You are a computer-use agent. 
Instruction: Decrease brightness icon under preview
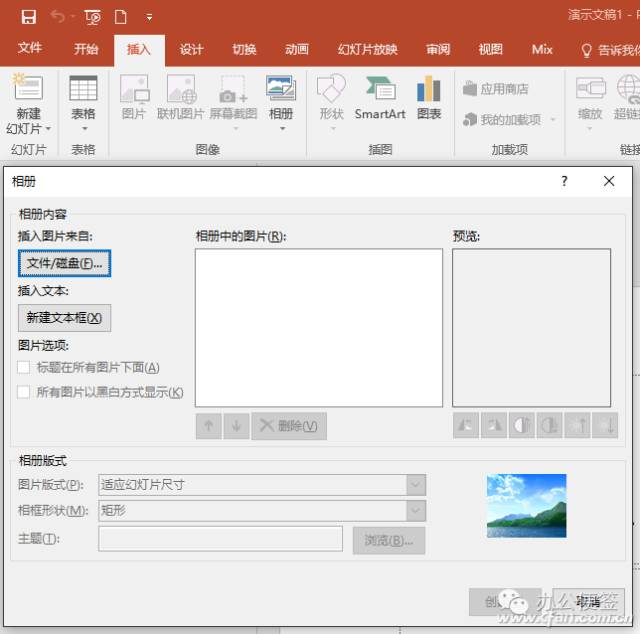tap(605, 425)
